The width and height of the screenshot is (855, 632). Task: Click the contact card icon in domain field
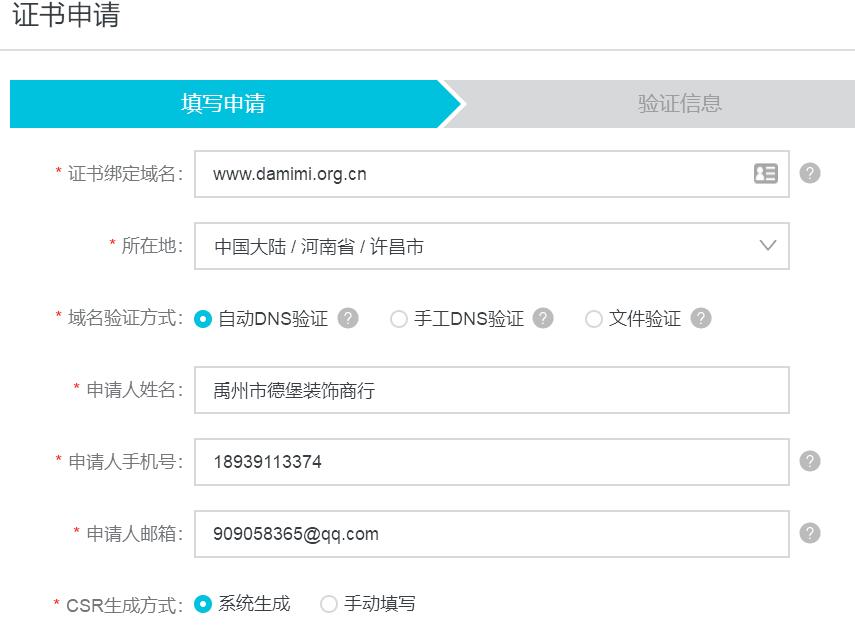(x=765, y=174)
